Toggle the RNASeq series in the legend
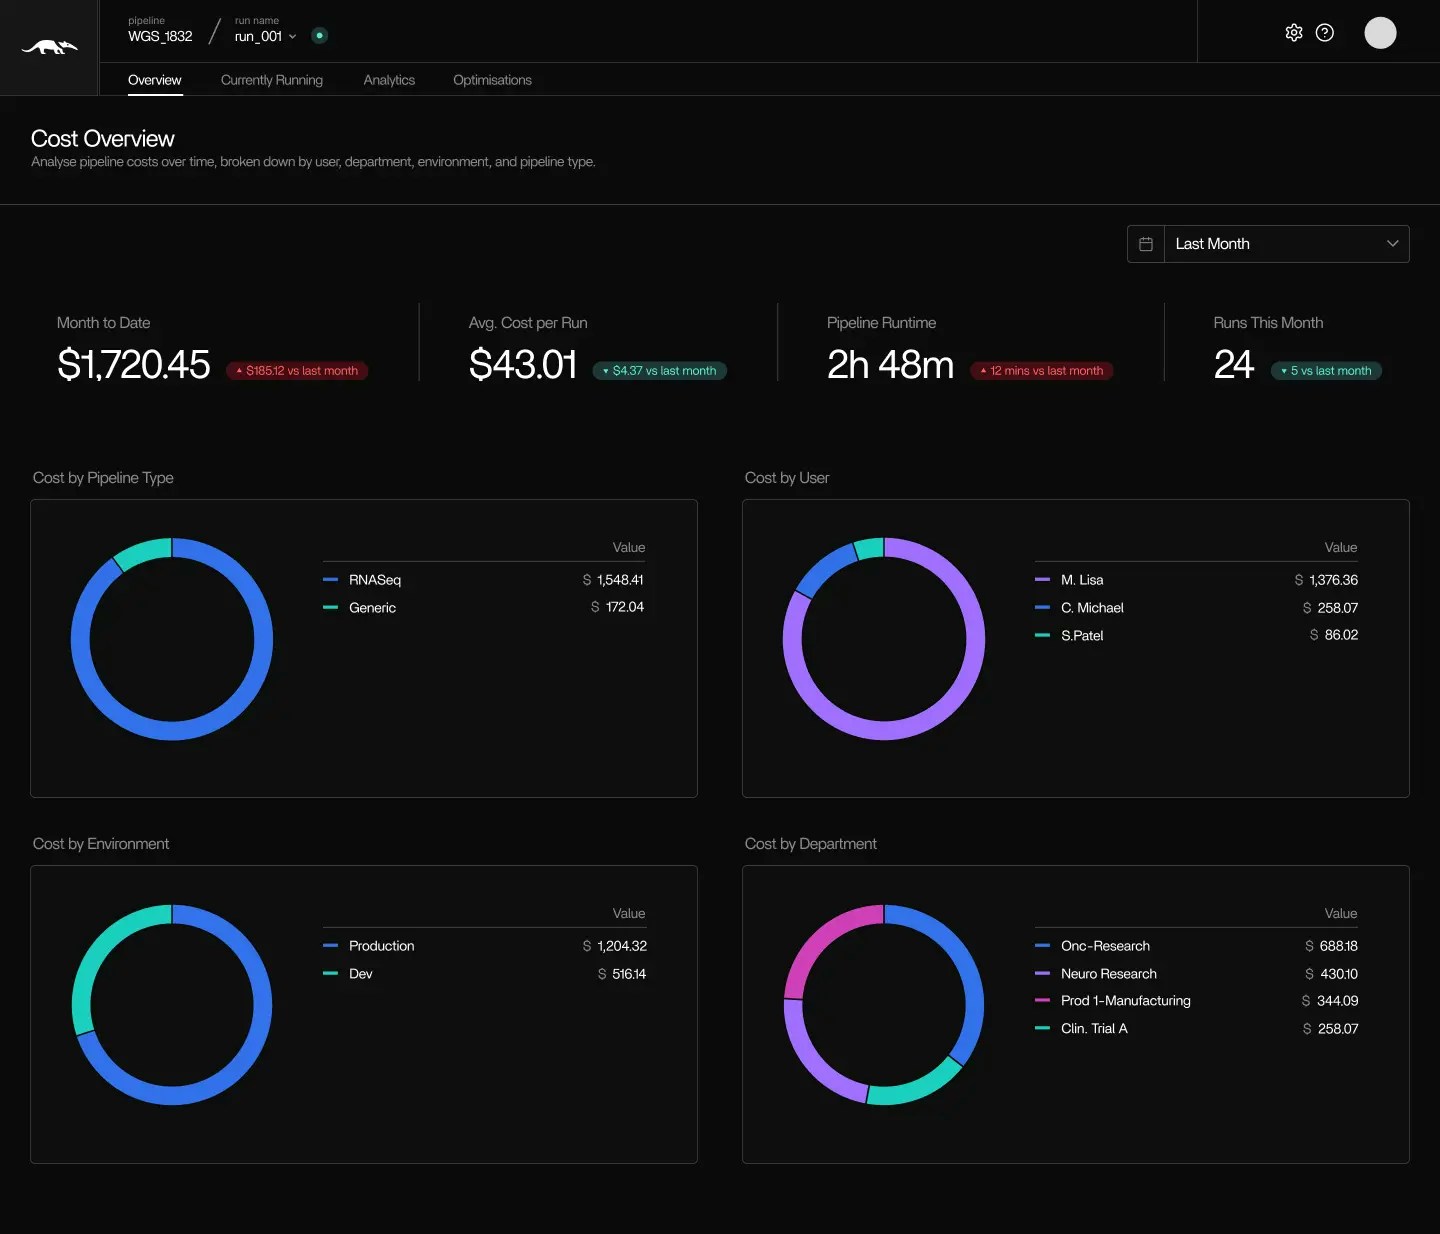The height and width of the screenshot is (1234, 1440). 374,580
